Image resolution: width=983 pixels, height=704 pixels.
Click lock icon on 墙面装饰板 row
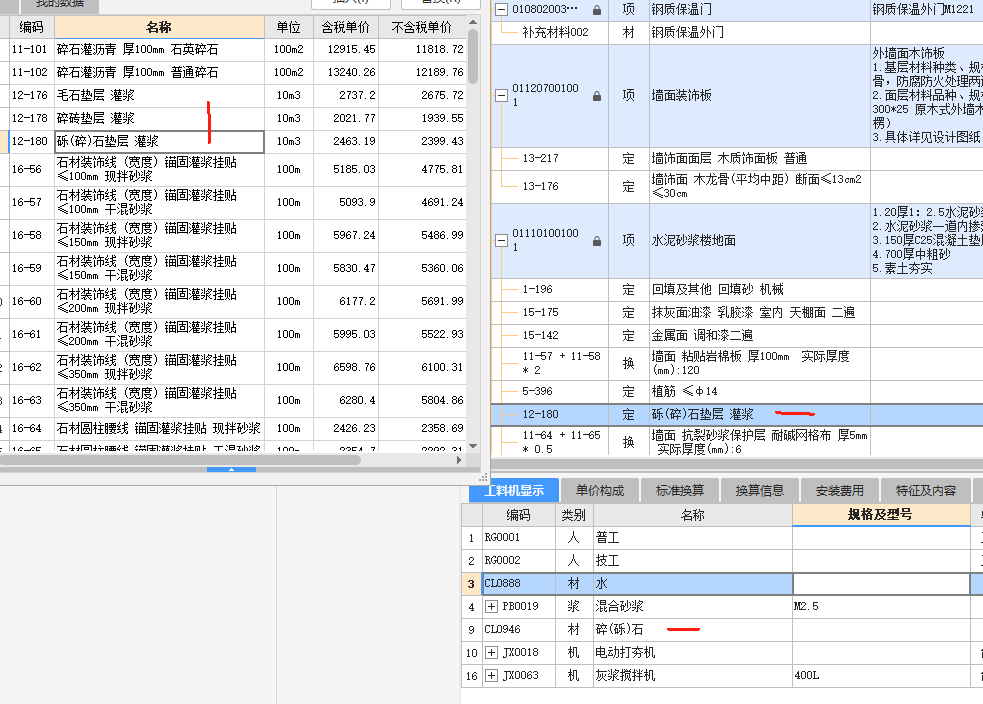[597, 96]
